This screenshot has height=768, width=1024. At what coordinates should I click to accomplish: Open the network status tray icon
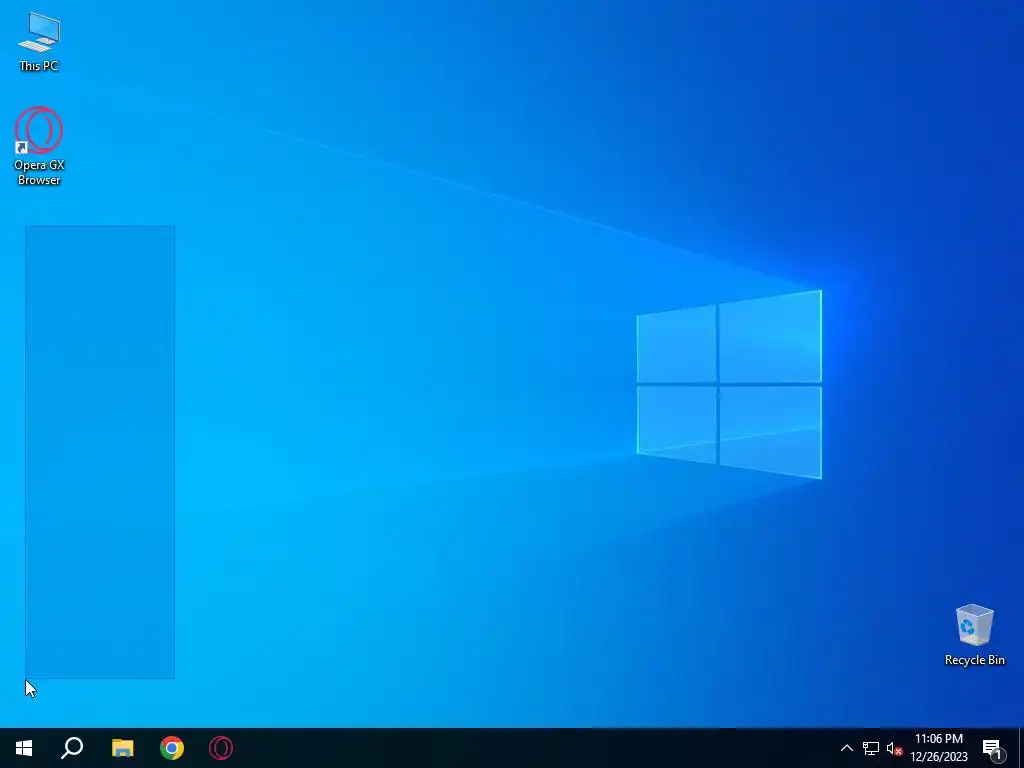[x=871, y=748]
